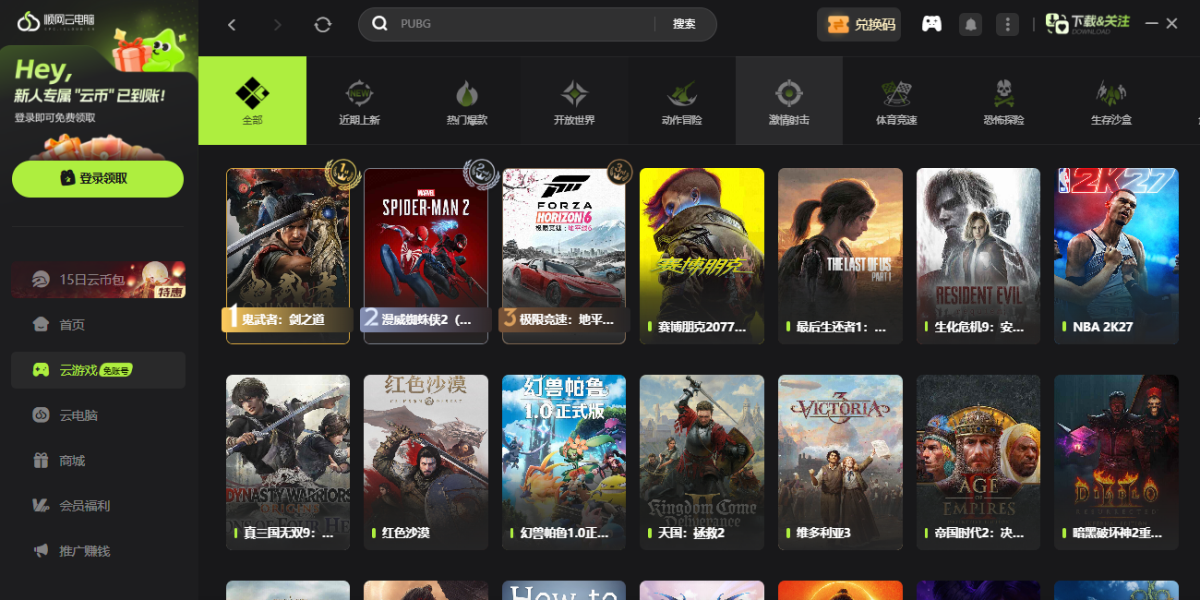The image size is (1200, 600).
Task: Open notifications bell icon
Action: (x=970, y=24)
